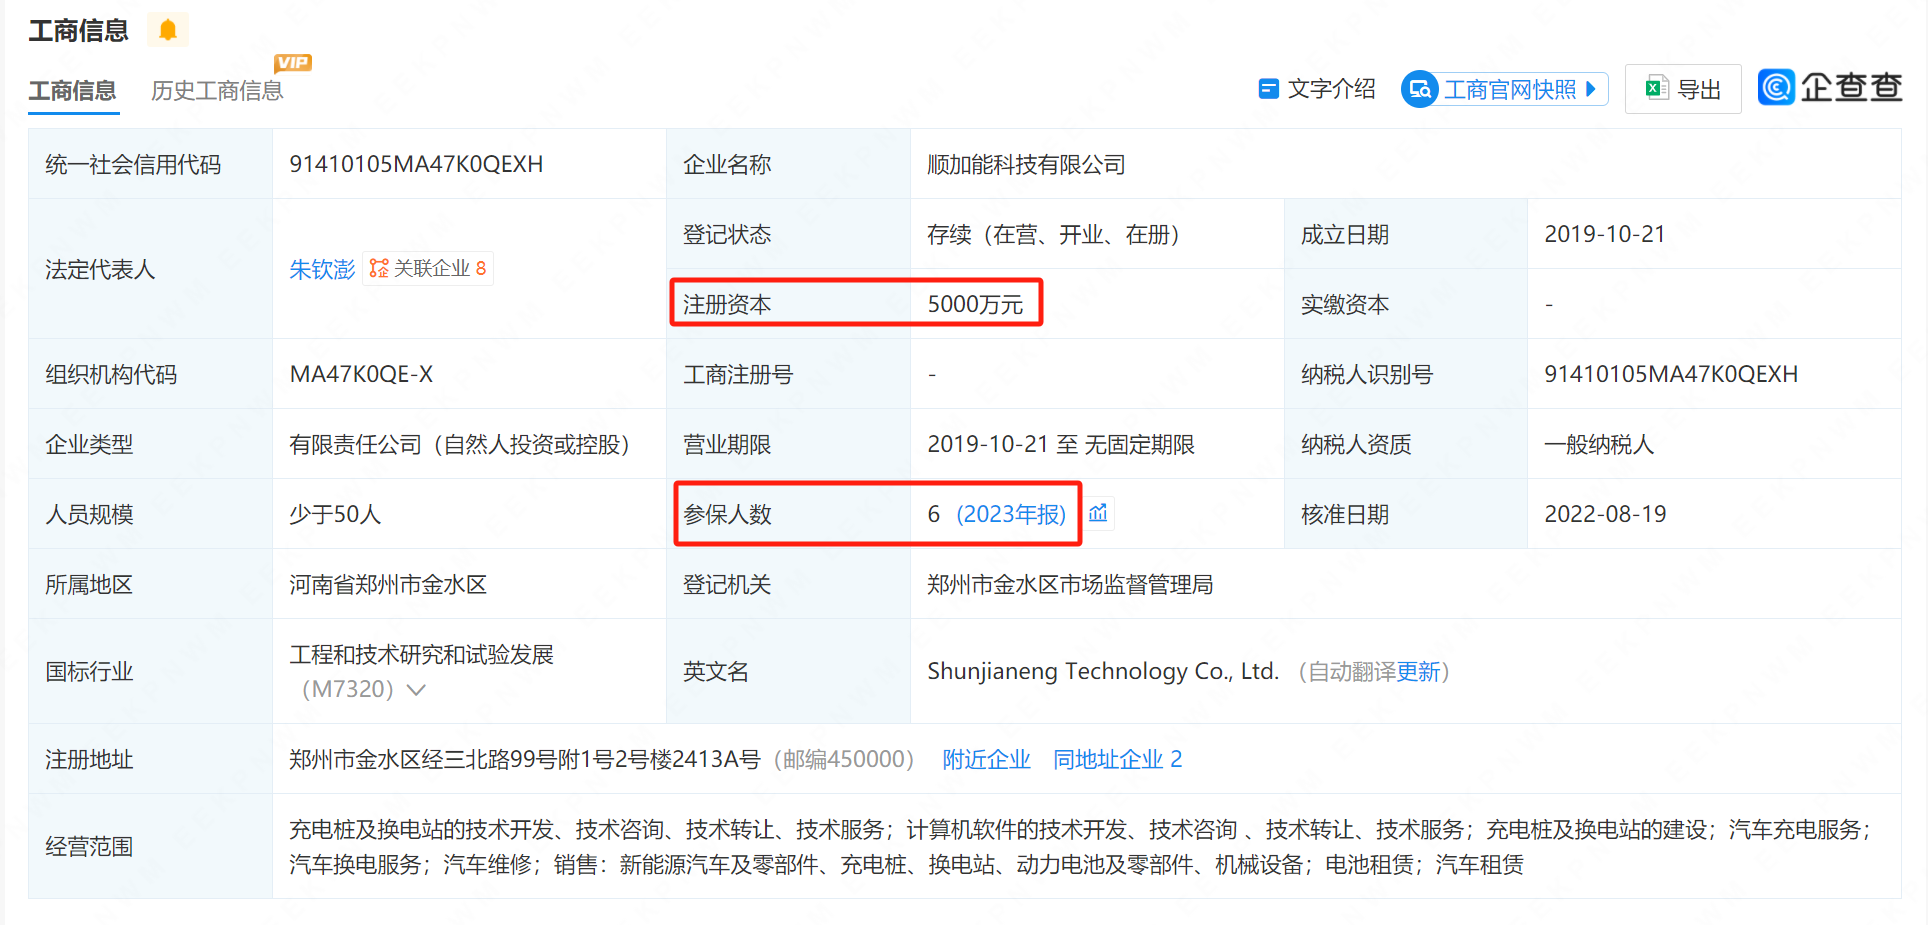Click the Excel icon on 导出
This screenshot has width=1928, height=925.
pos(1656,89)
